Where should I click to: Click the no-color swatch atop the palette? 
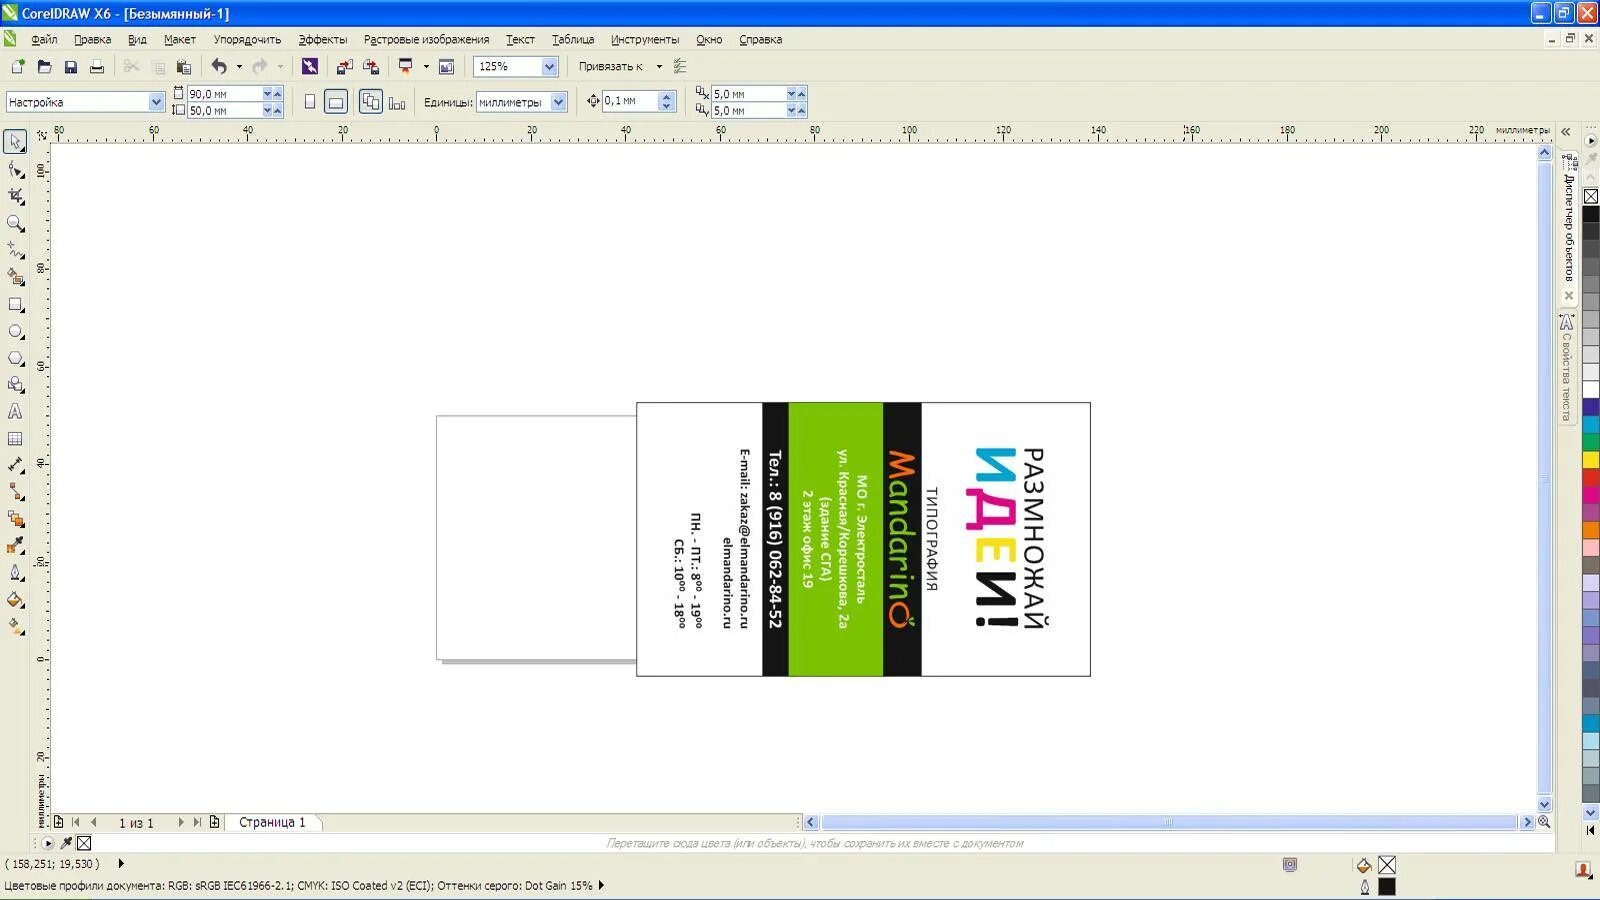click(x=1591, y=196)
